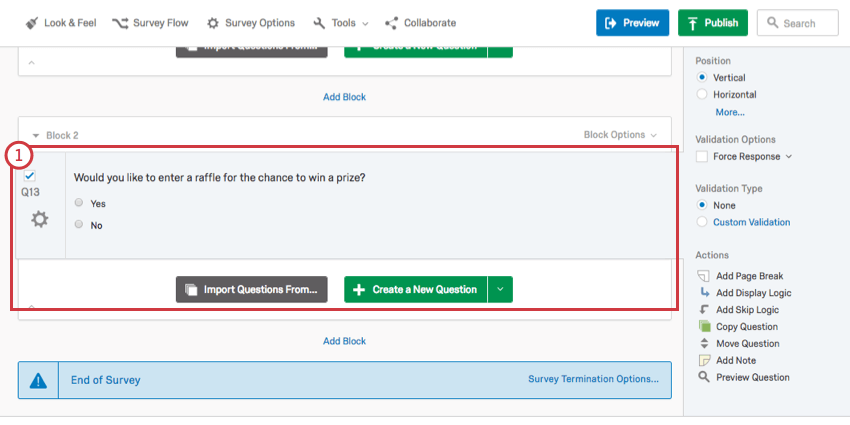Click the Add Note icon
The height and width of the screenshot is (425, 850).
click(704, 361)
